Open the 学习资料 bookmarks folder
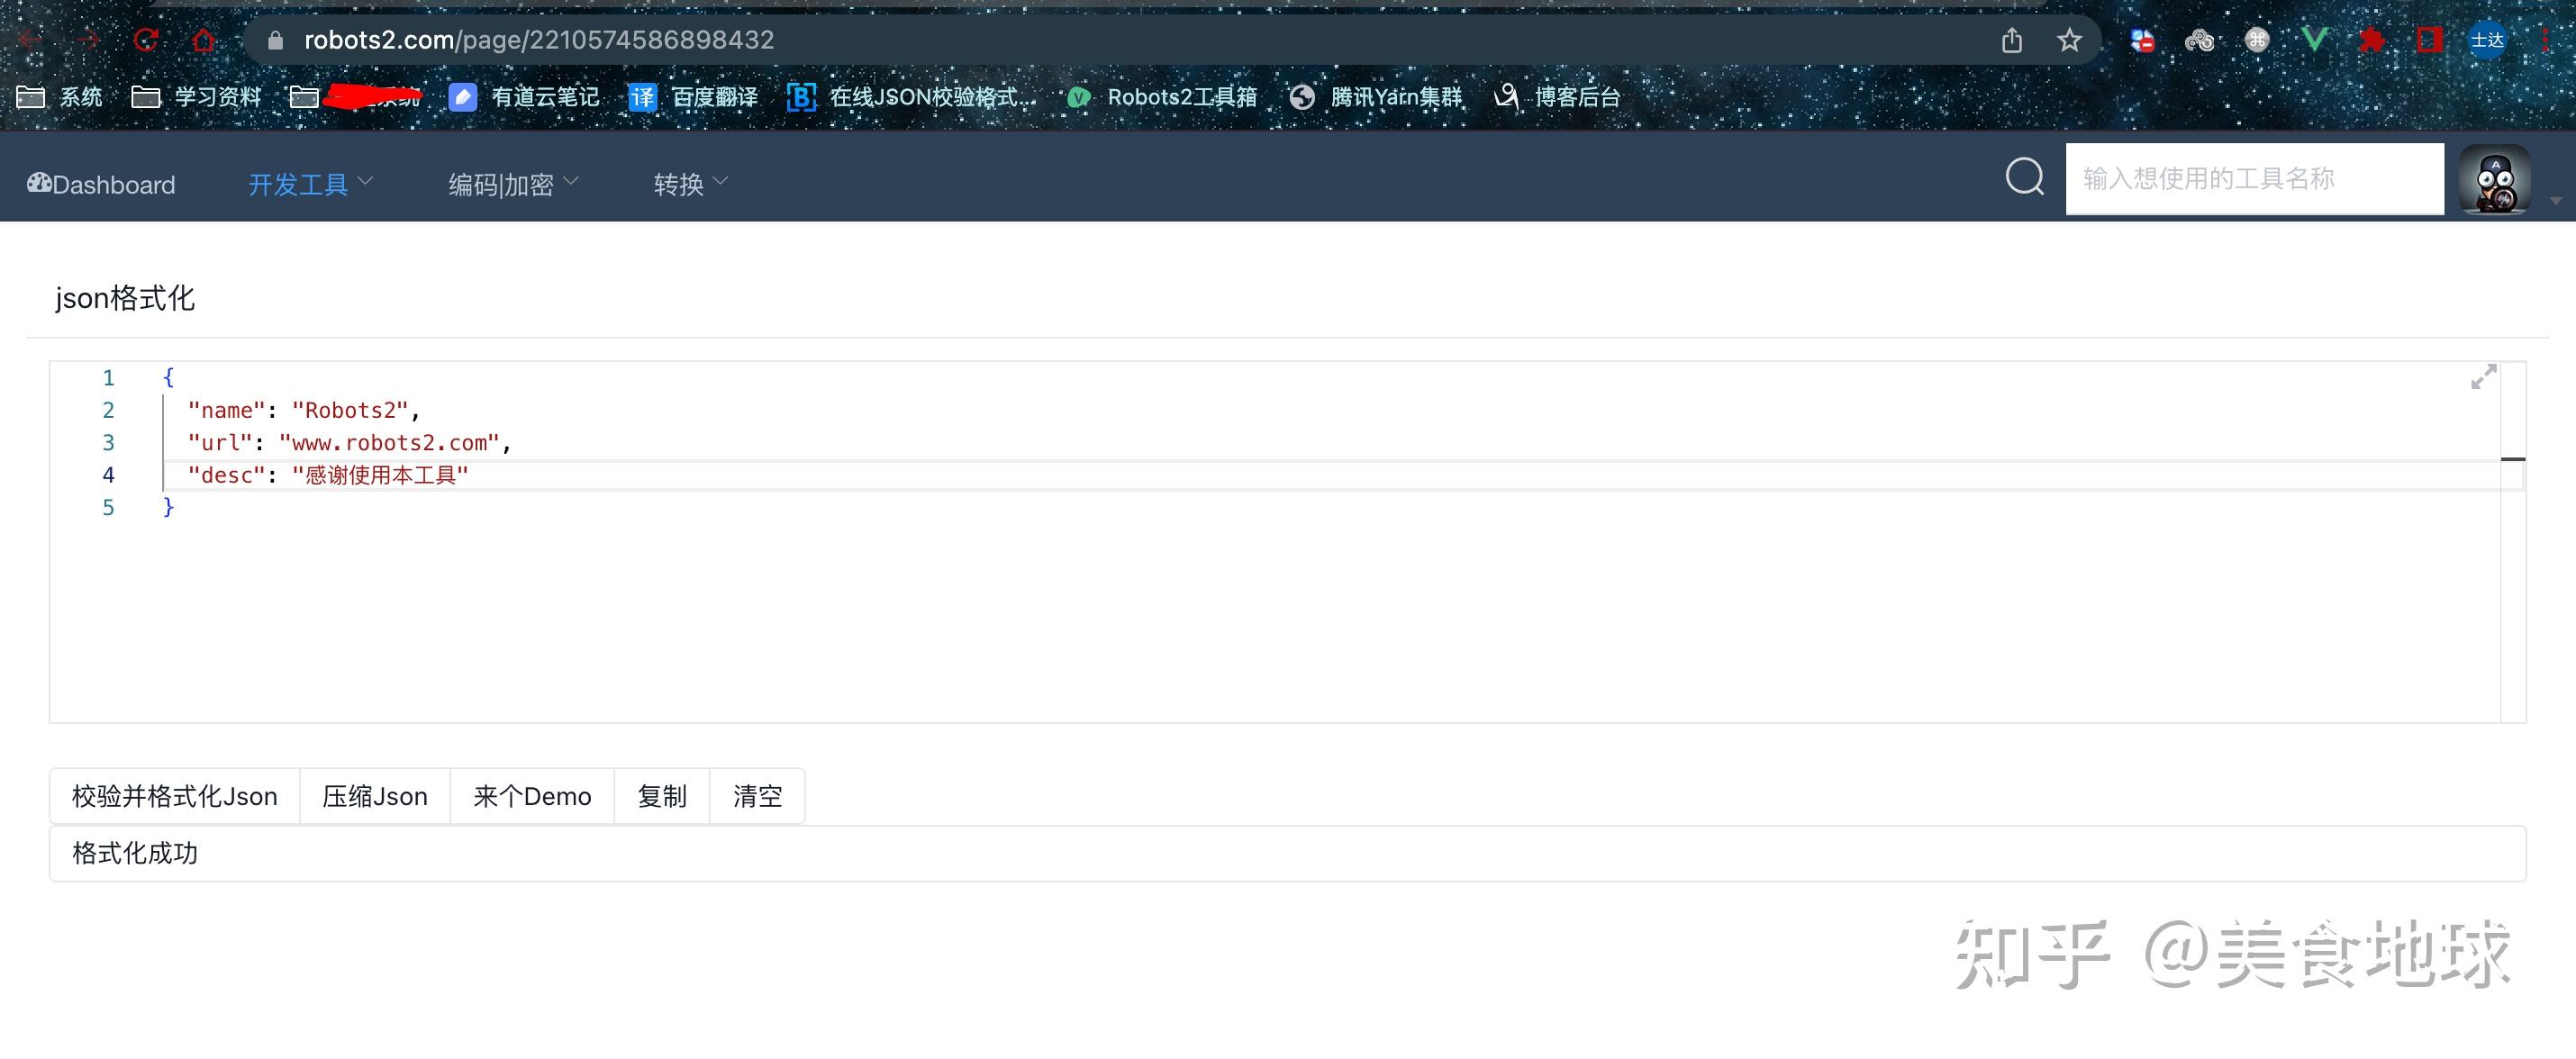 tap(196, 97)
